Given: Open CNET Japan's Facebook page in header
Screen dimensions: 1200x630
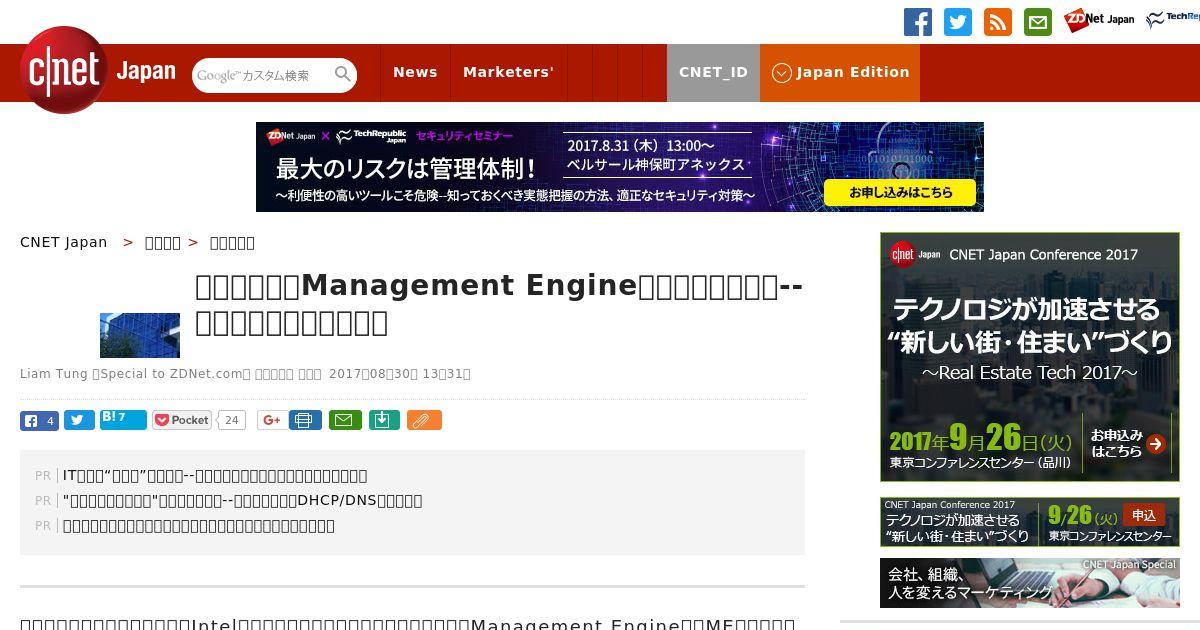Looking at the screenshot, I should coord(918,22).
